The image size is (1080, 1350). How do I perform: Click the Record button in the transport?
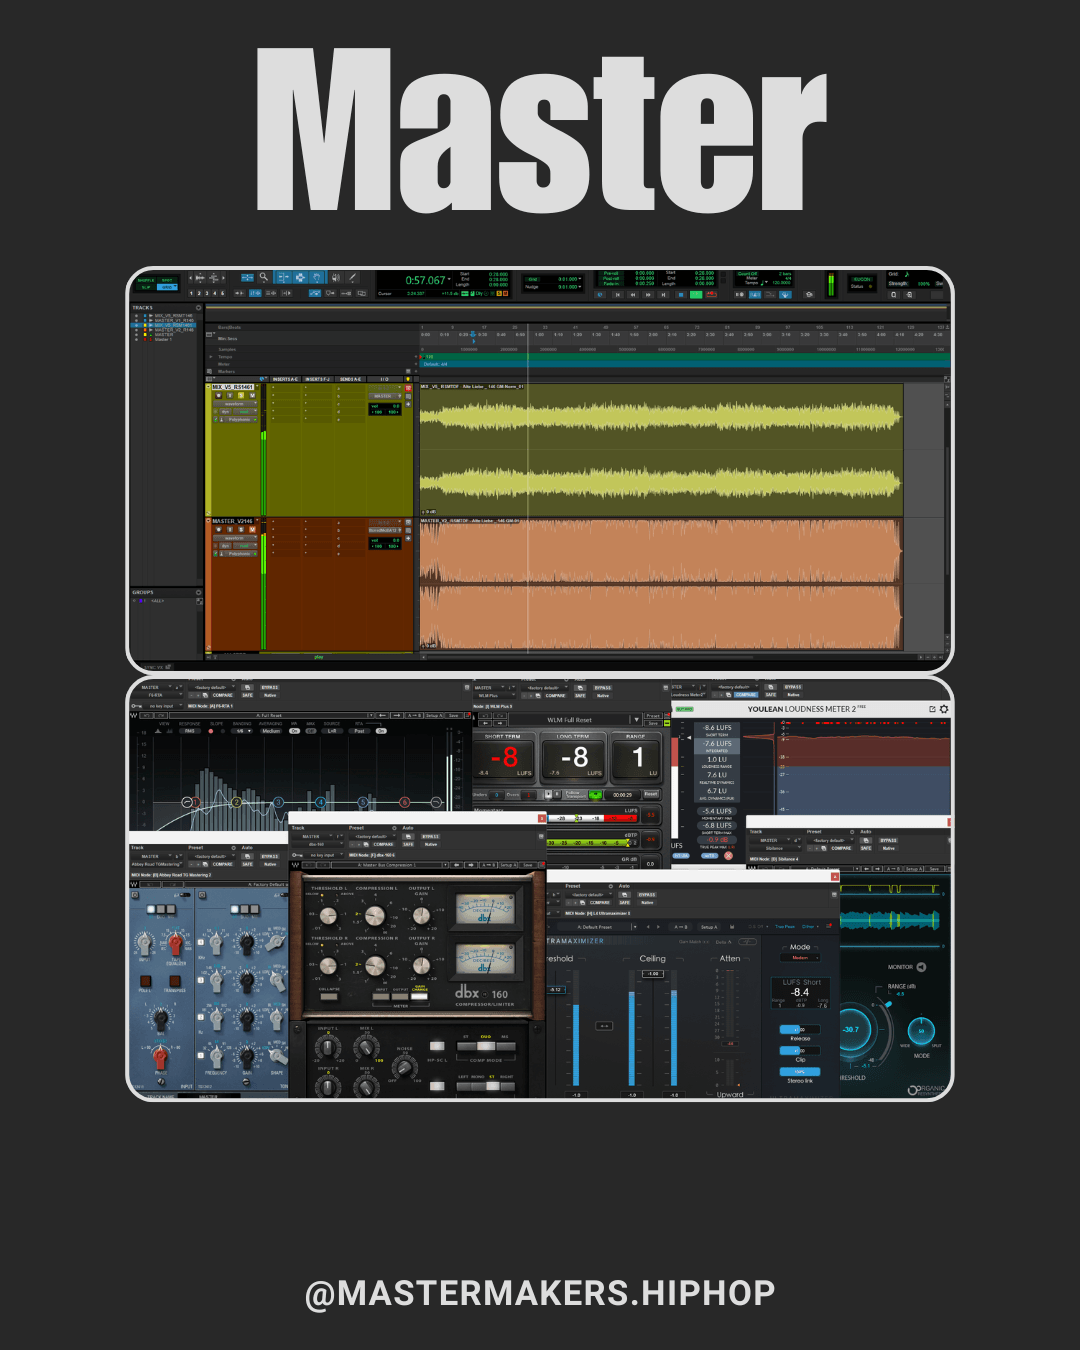(712, 294)
